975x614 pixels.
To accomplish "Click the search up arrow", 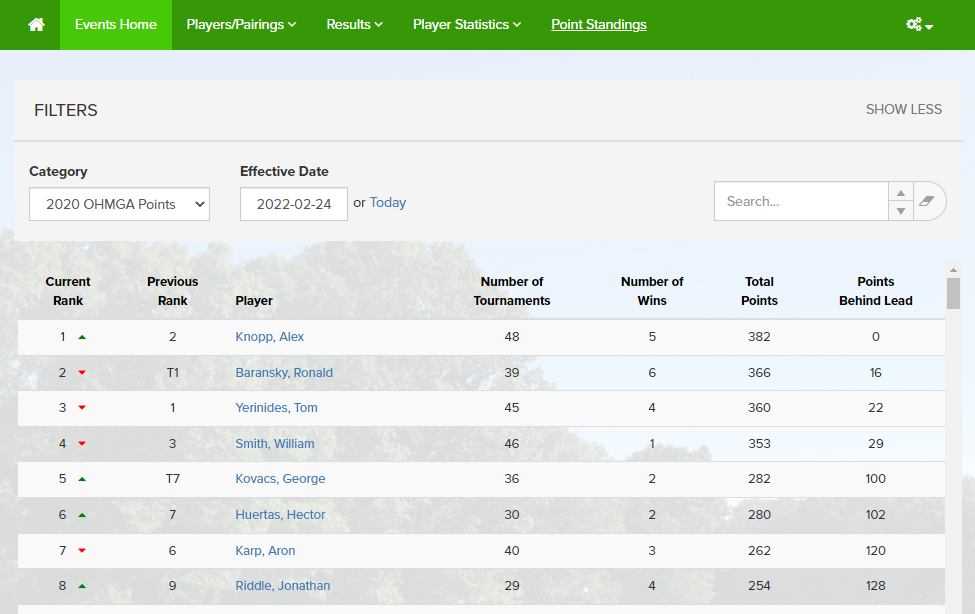I will pos(900,193).
